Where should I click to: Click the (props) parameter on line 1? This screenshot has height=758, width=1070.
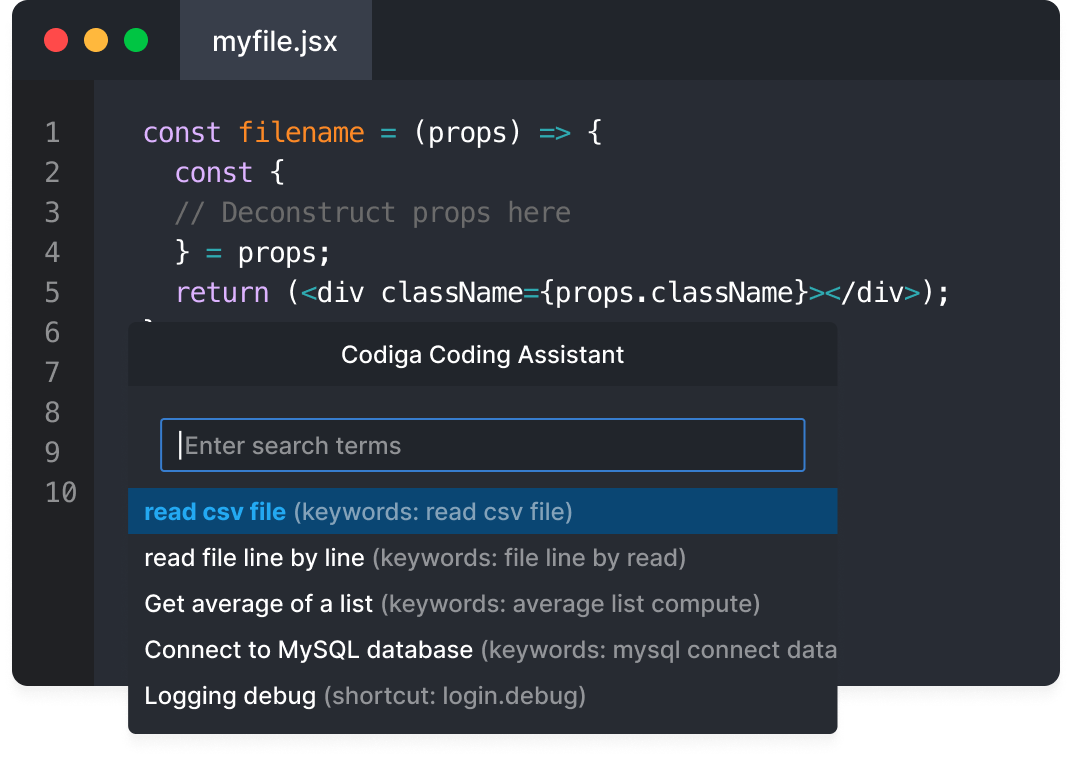467,132
